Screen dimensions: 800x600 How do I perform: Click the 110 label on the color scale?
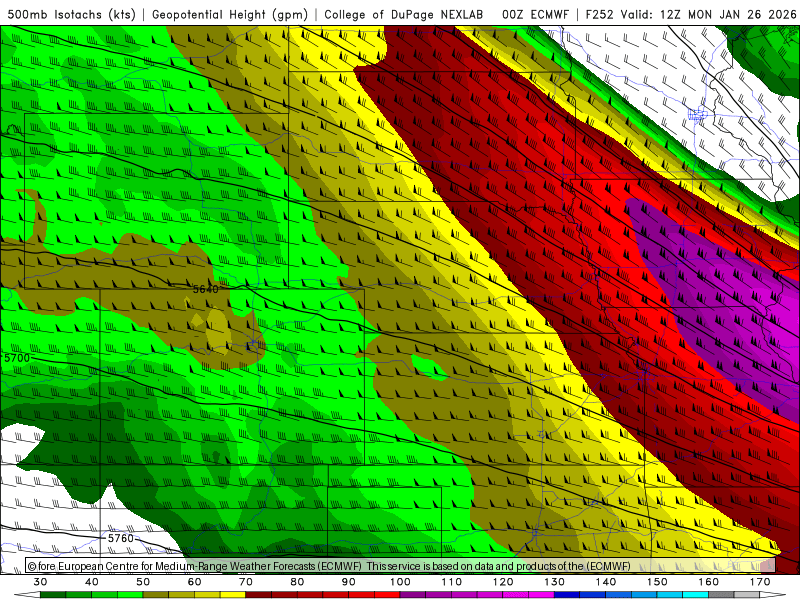pyautogui.click(x=452, y=582)
